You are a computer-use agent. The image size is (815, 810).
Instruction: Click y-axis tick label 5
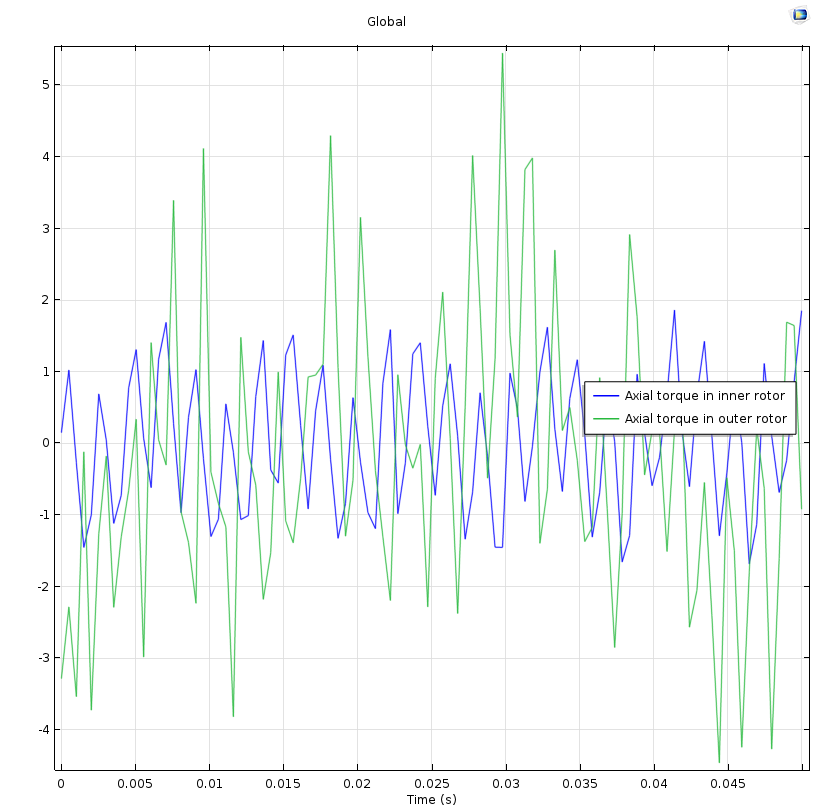pyautogui.click(x=44, y=85)
